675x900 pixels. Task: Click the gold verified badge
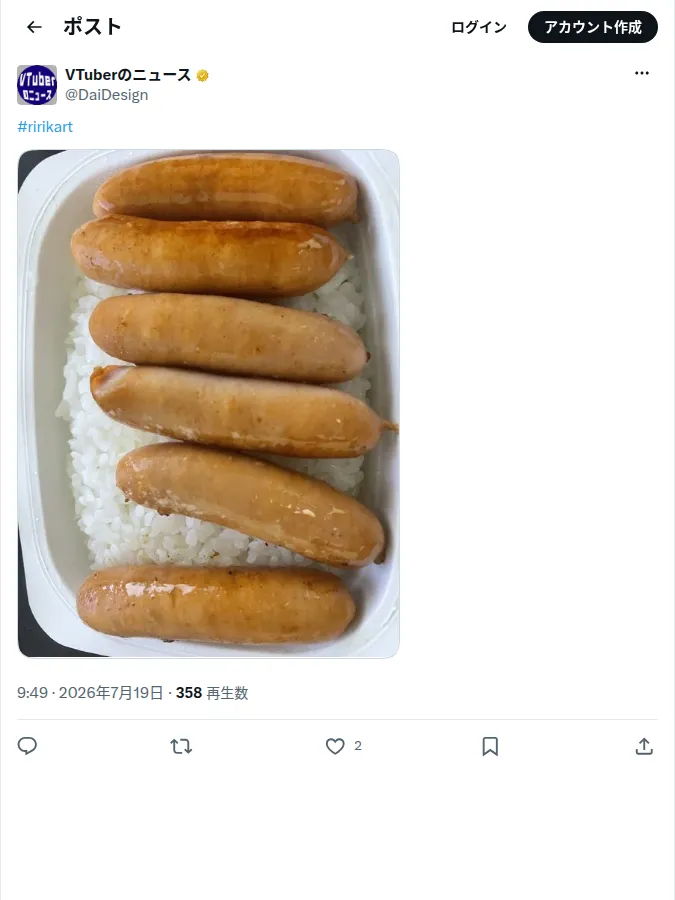click(x=202, y=75)
